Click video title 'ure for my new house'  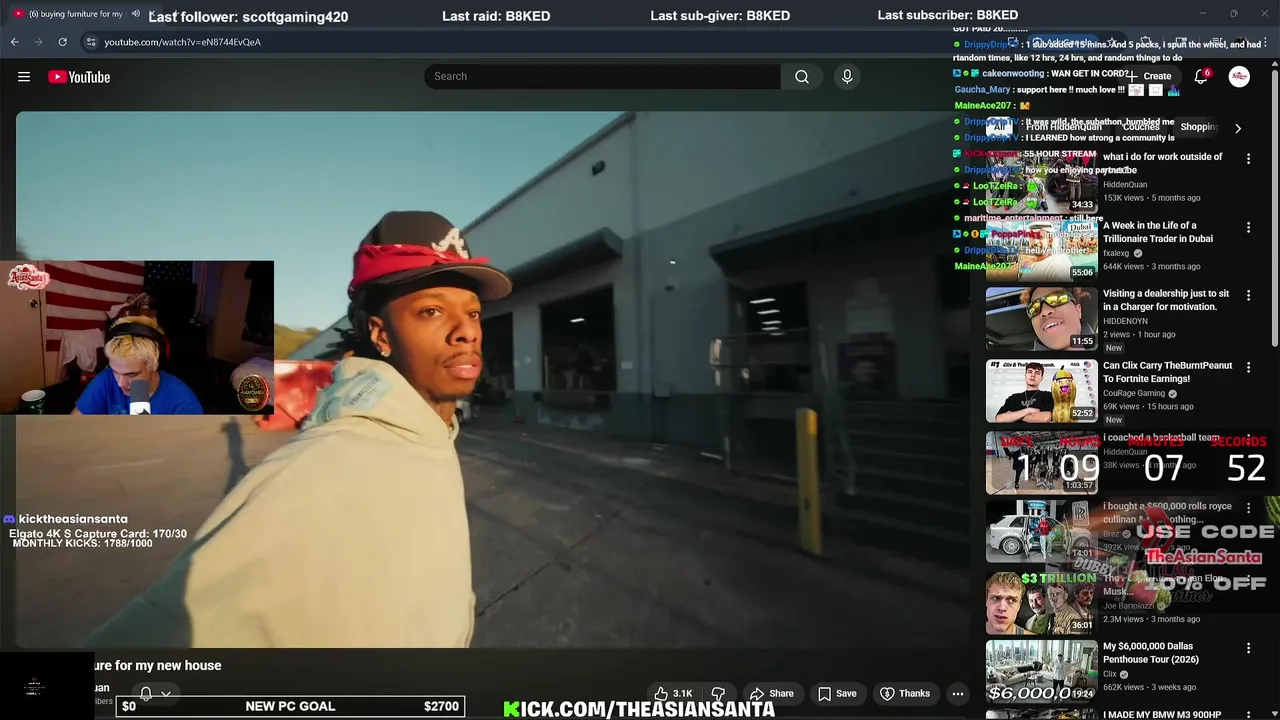(x=158, y=665)
